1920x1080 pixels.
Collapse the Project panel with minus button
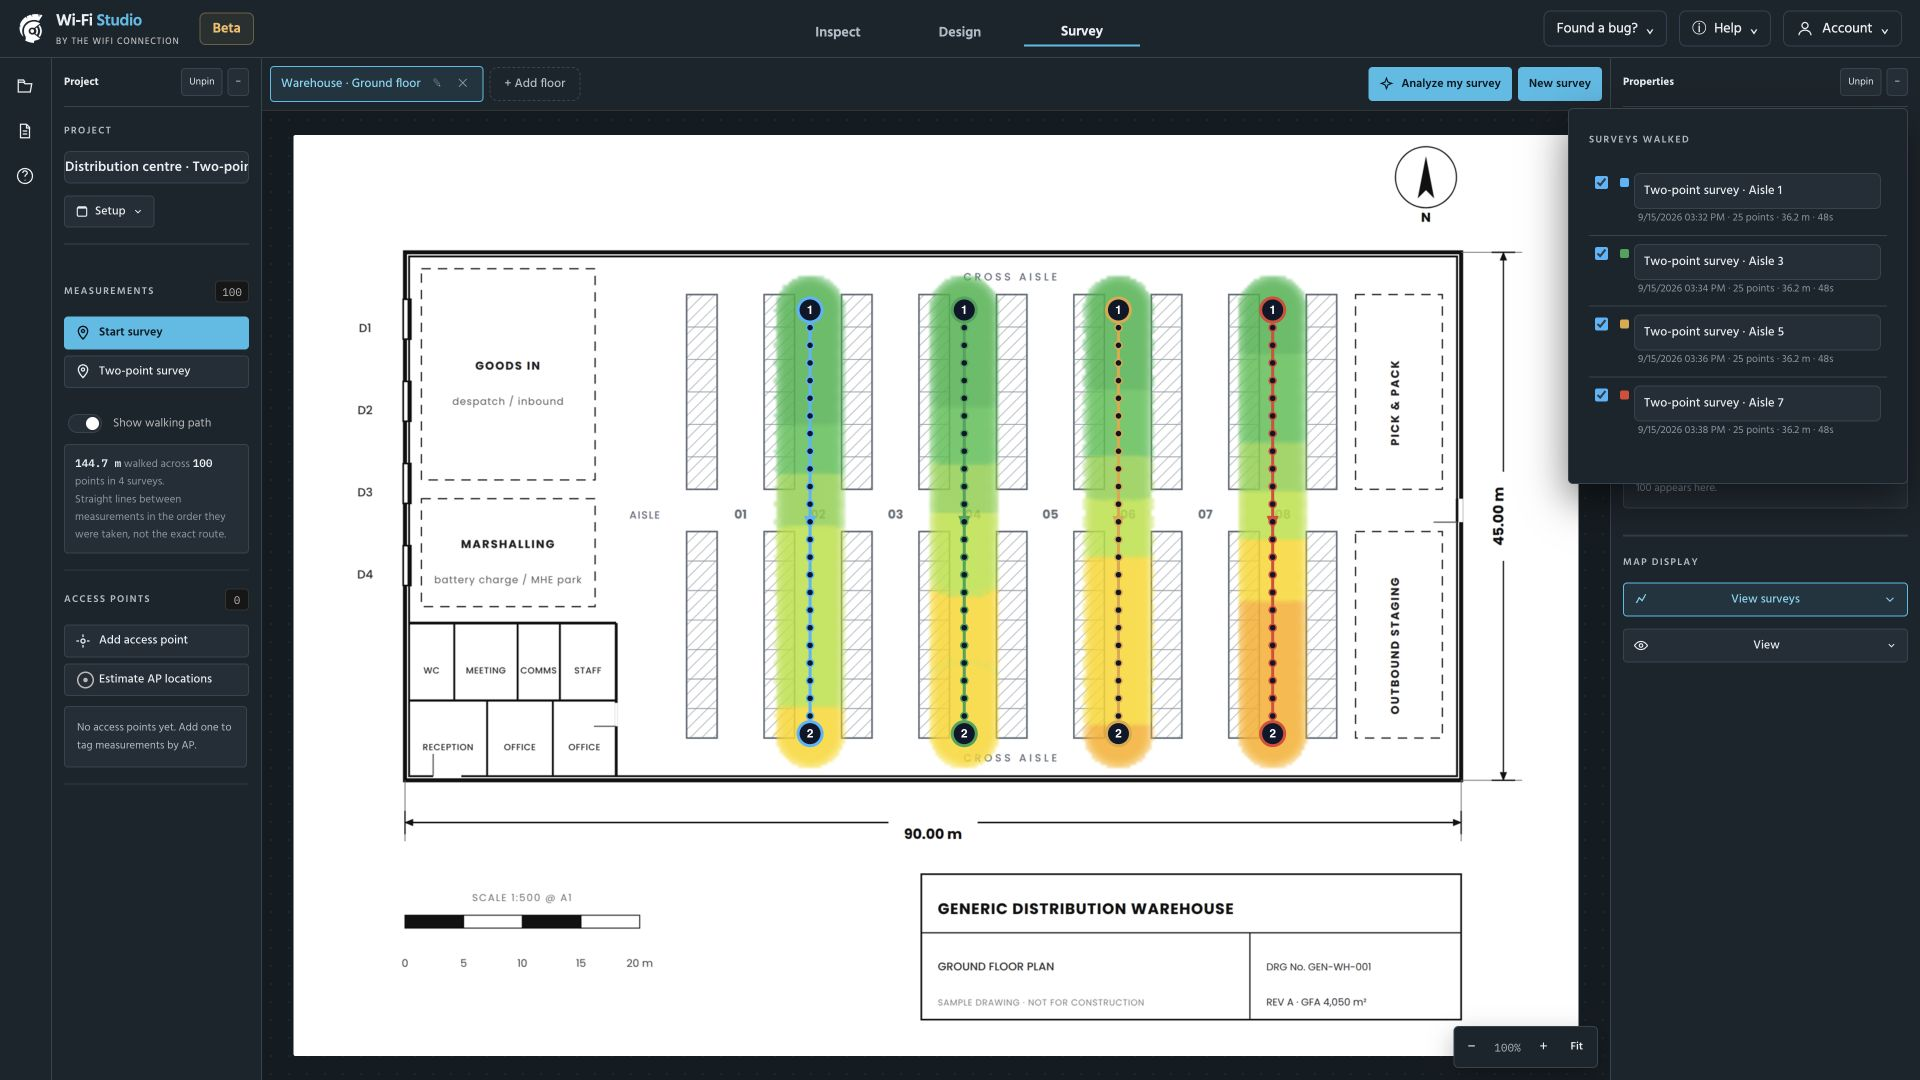238,82
